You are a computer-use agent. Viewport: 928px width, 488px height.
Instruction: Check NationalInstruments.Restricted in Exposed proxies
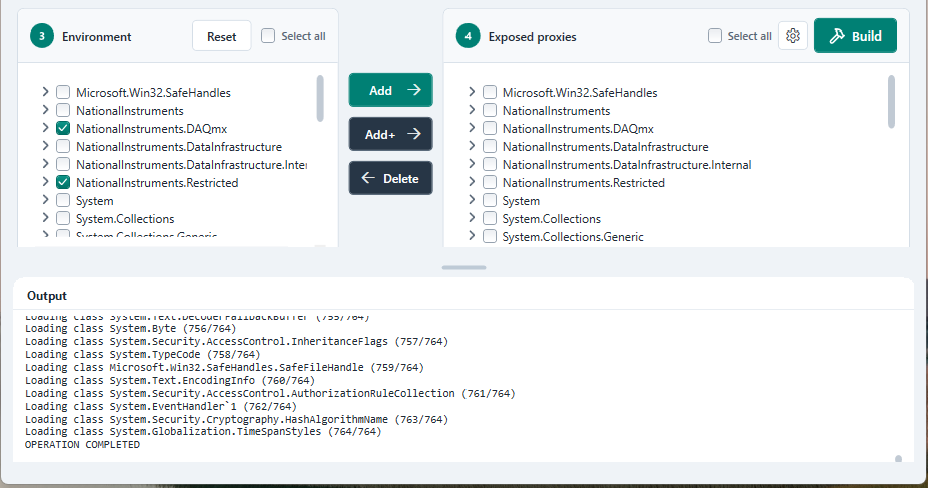tap(490, 182)
